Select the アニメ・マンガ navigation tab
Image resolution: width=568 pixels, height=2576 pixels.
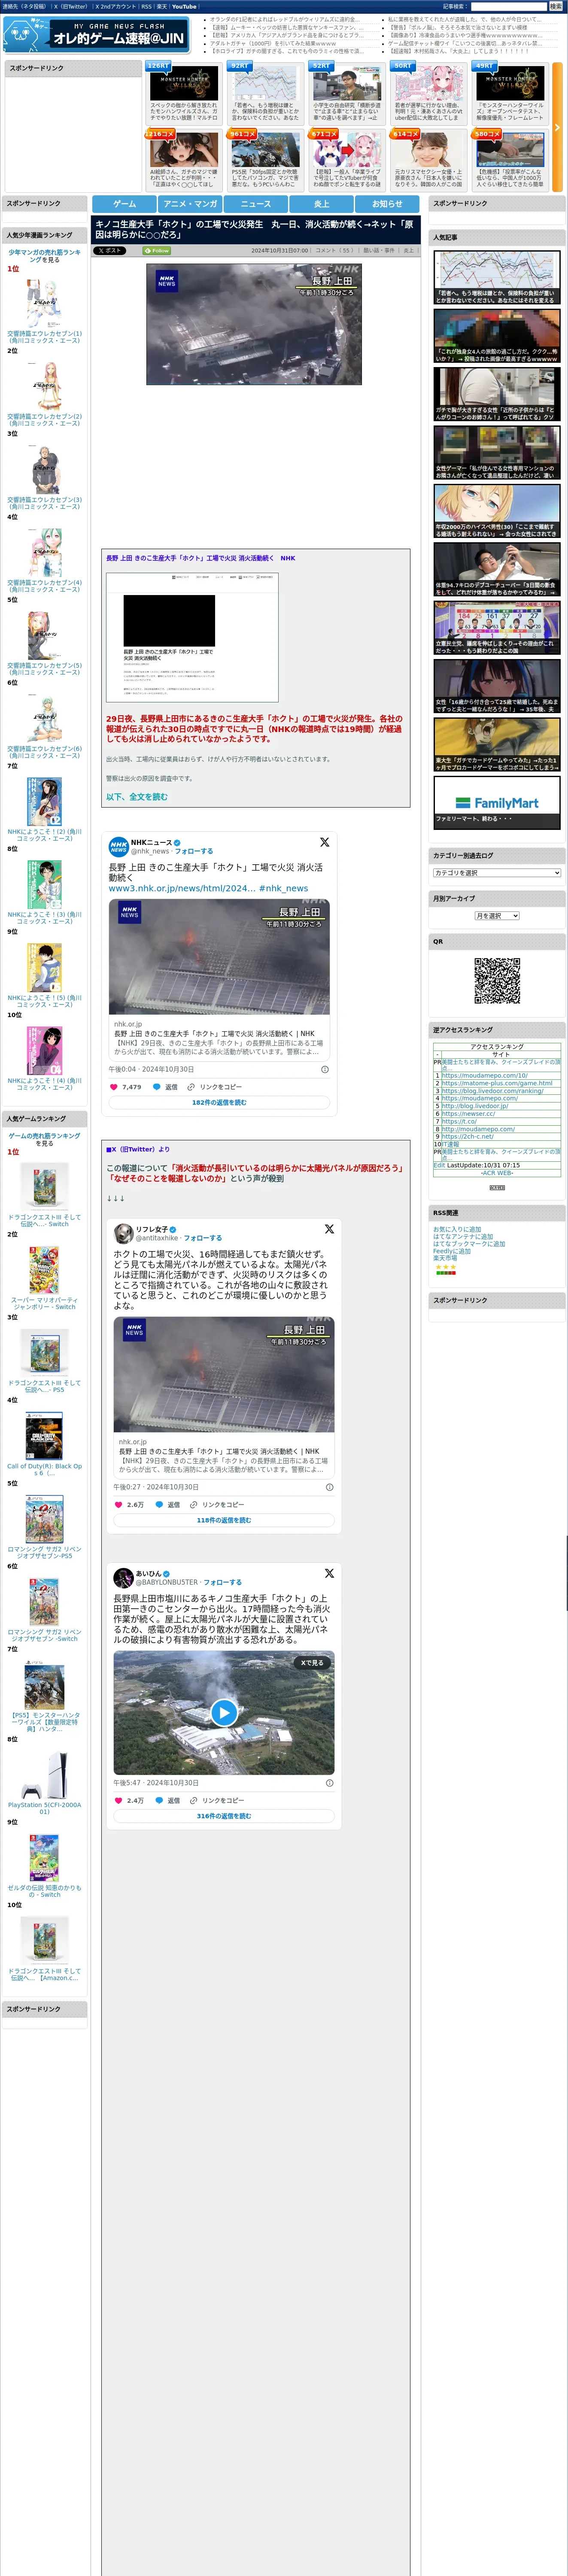pos(190,204)
